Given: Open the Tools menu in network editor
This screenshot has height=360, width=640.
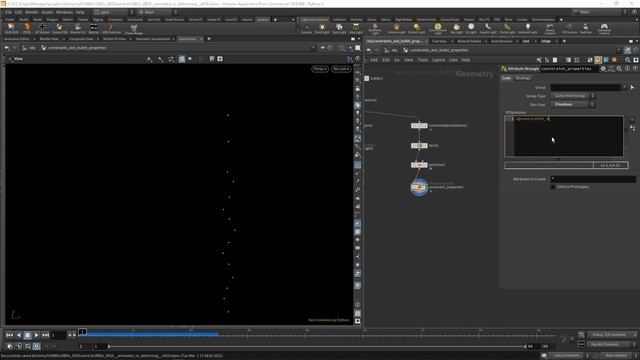Looking at the screenshot, I should tap(422, 60).
